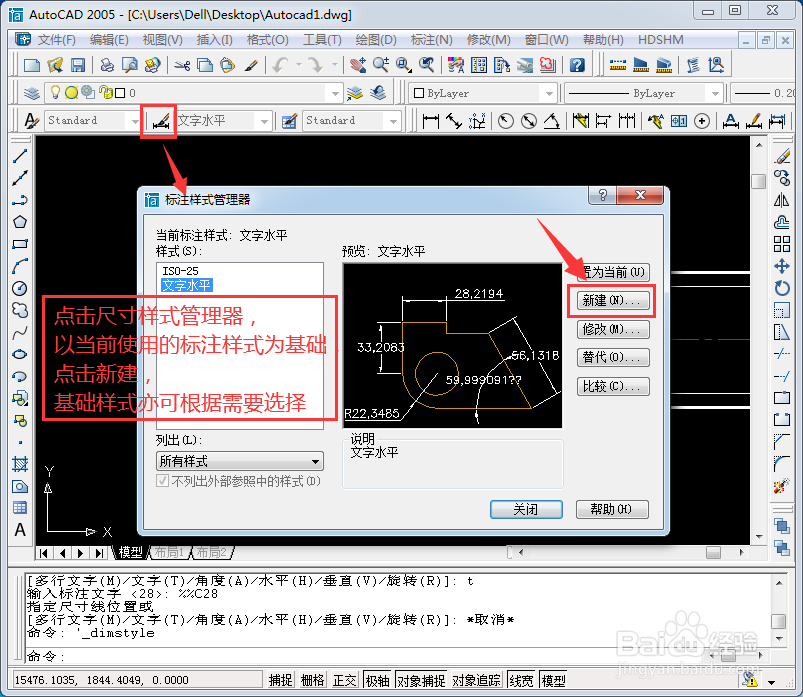Click the horizontal scrollbar of drawing area
Image resolution: width=803 pixels, height=697 pixels.
point(631,553)
